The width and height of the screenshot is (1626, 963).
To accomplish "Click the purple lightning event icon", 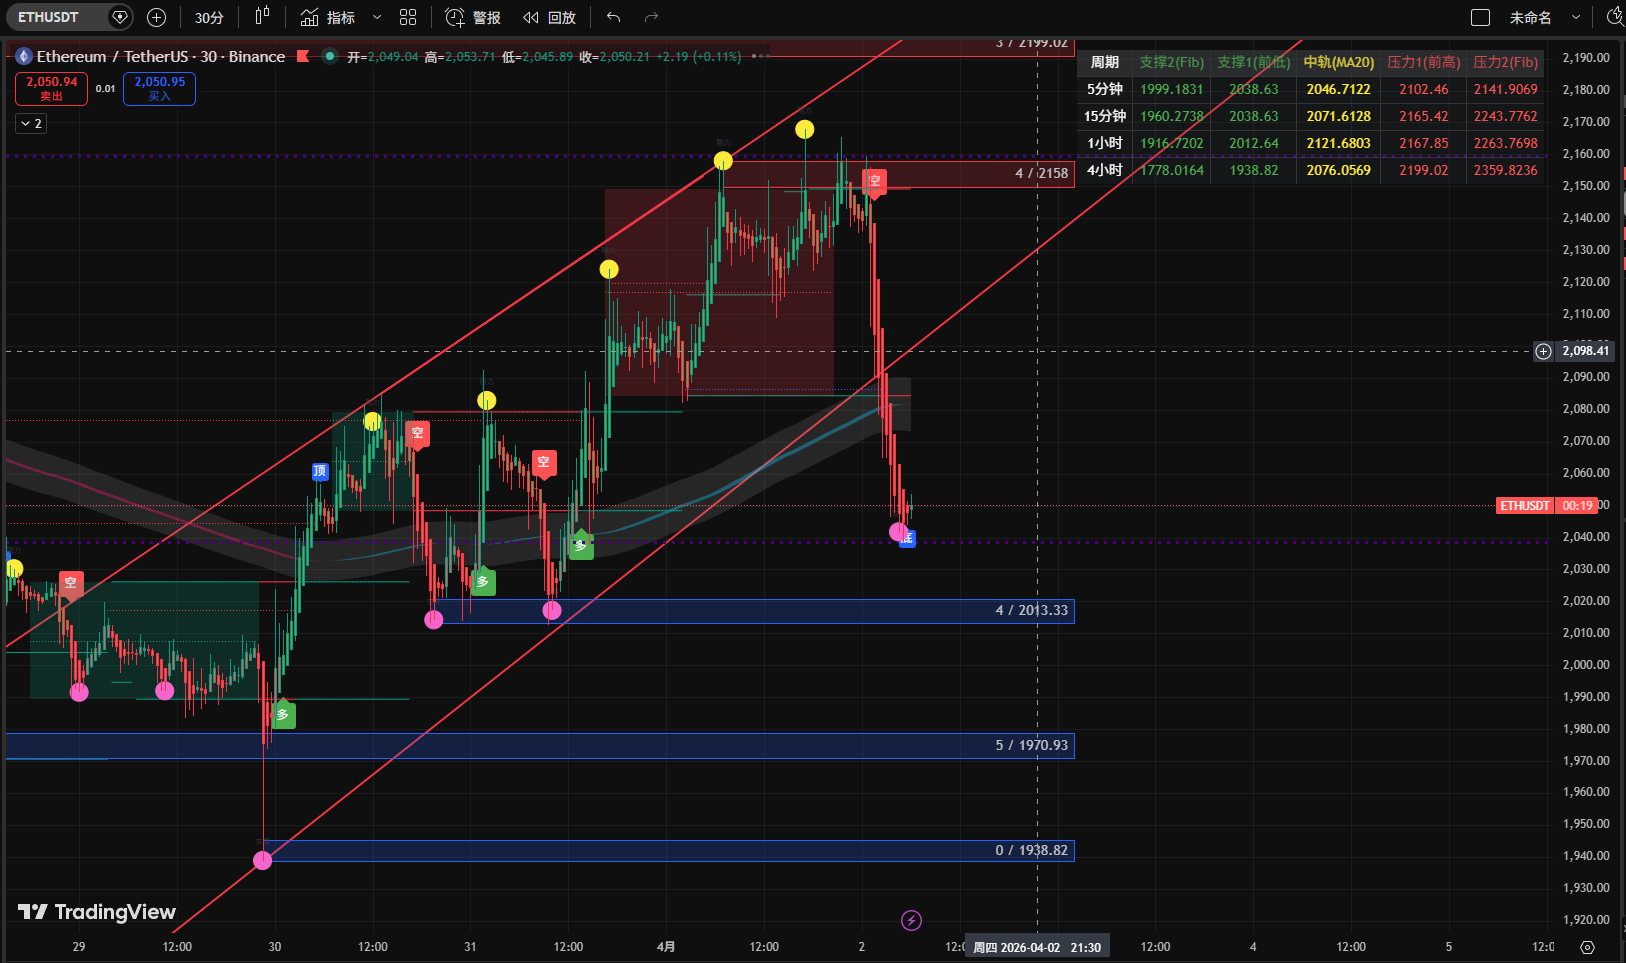I will point(911,920).
